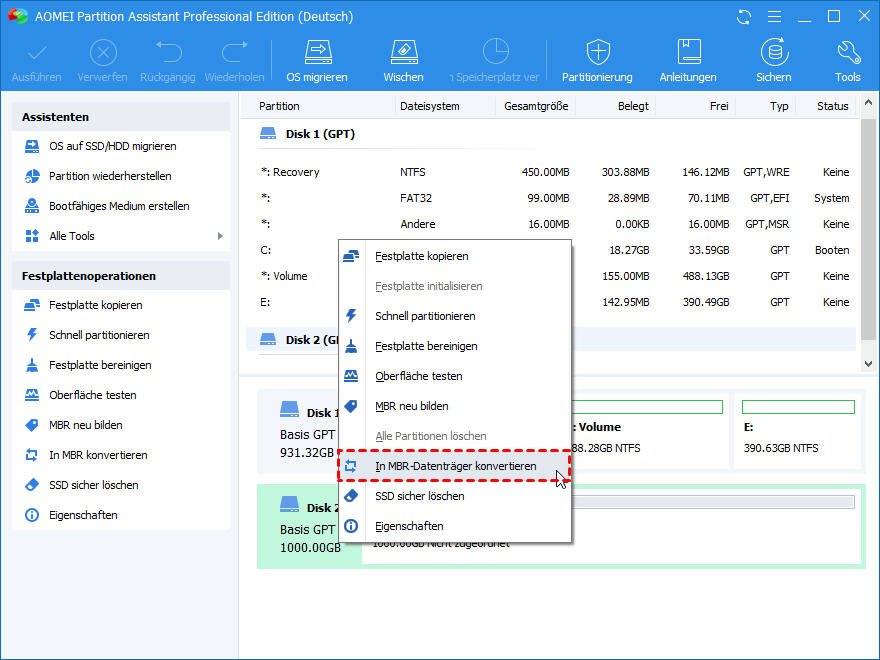Click the Status column header

pyautogui.click(x=832, y=106)
